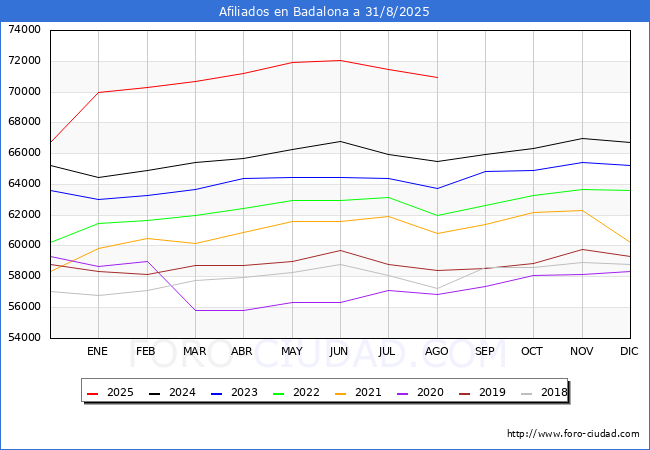Click the 72000 y-axis value
The height and width of the screenshot is (450, 650).
24,60
